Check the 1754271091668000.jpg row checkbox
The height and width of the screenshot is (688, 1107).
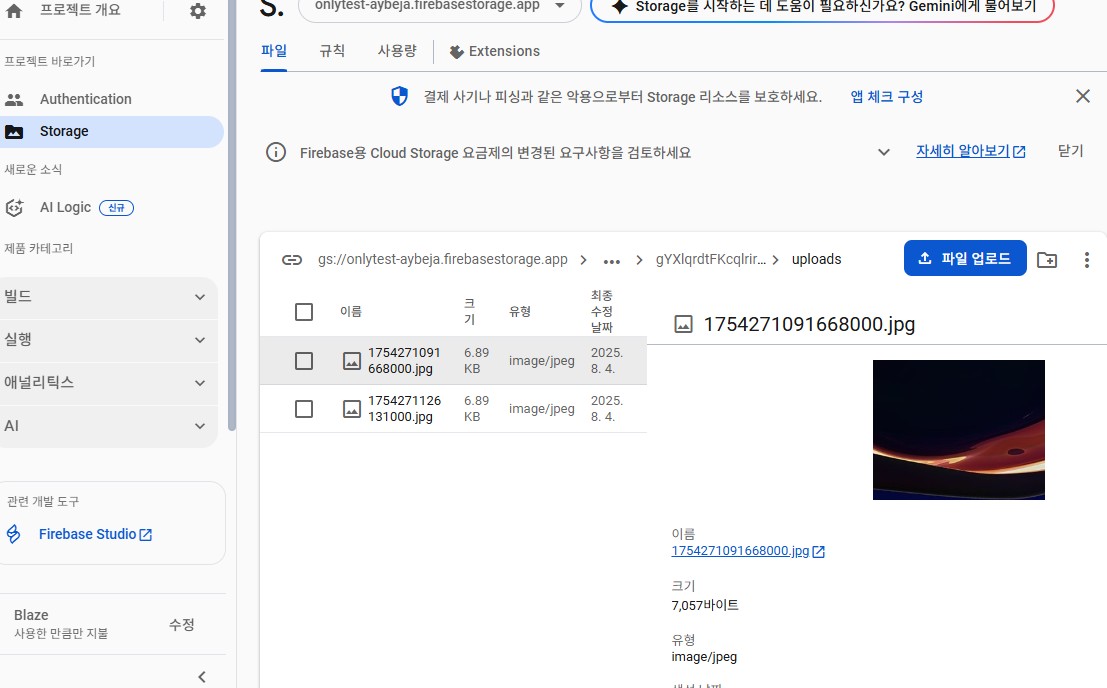pos(304,361)
